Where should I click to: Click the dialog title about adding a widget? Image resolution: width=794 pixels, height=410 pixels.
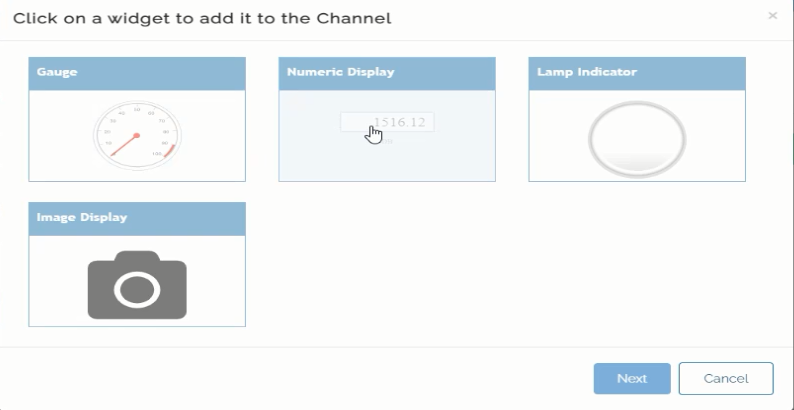[x=202, y=18]
